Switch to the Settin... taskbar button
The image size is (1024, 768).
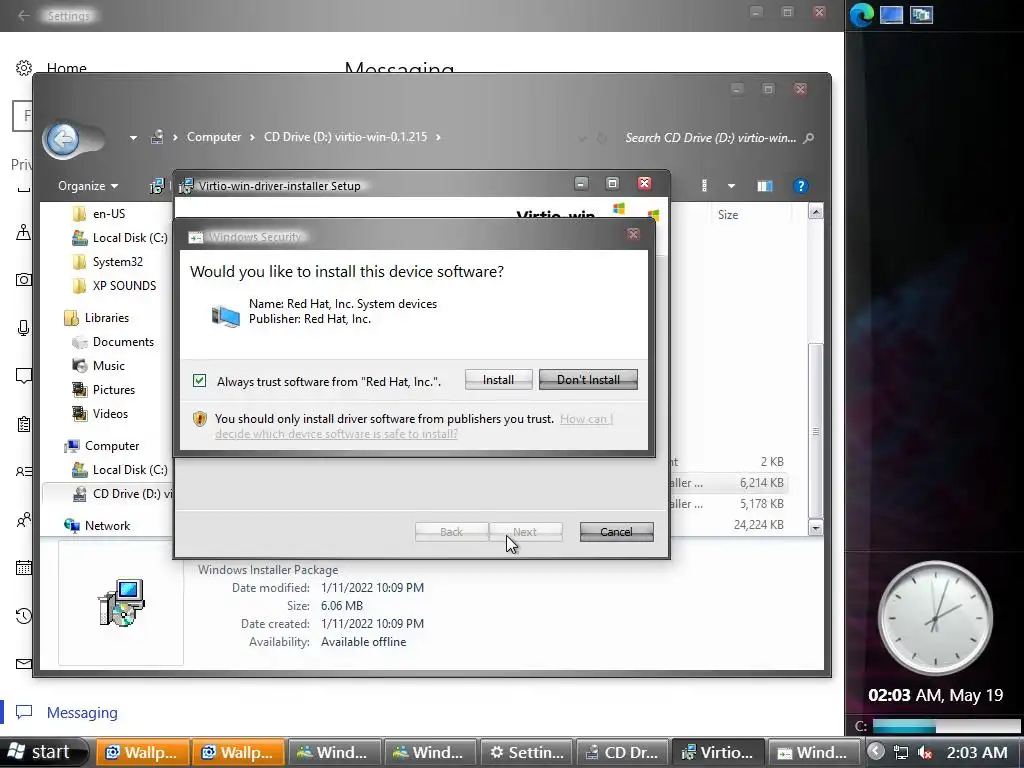(526, 752)
